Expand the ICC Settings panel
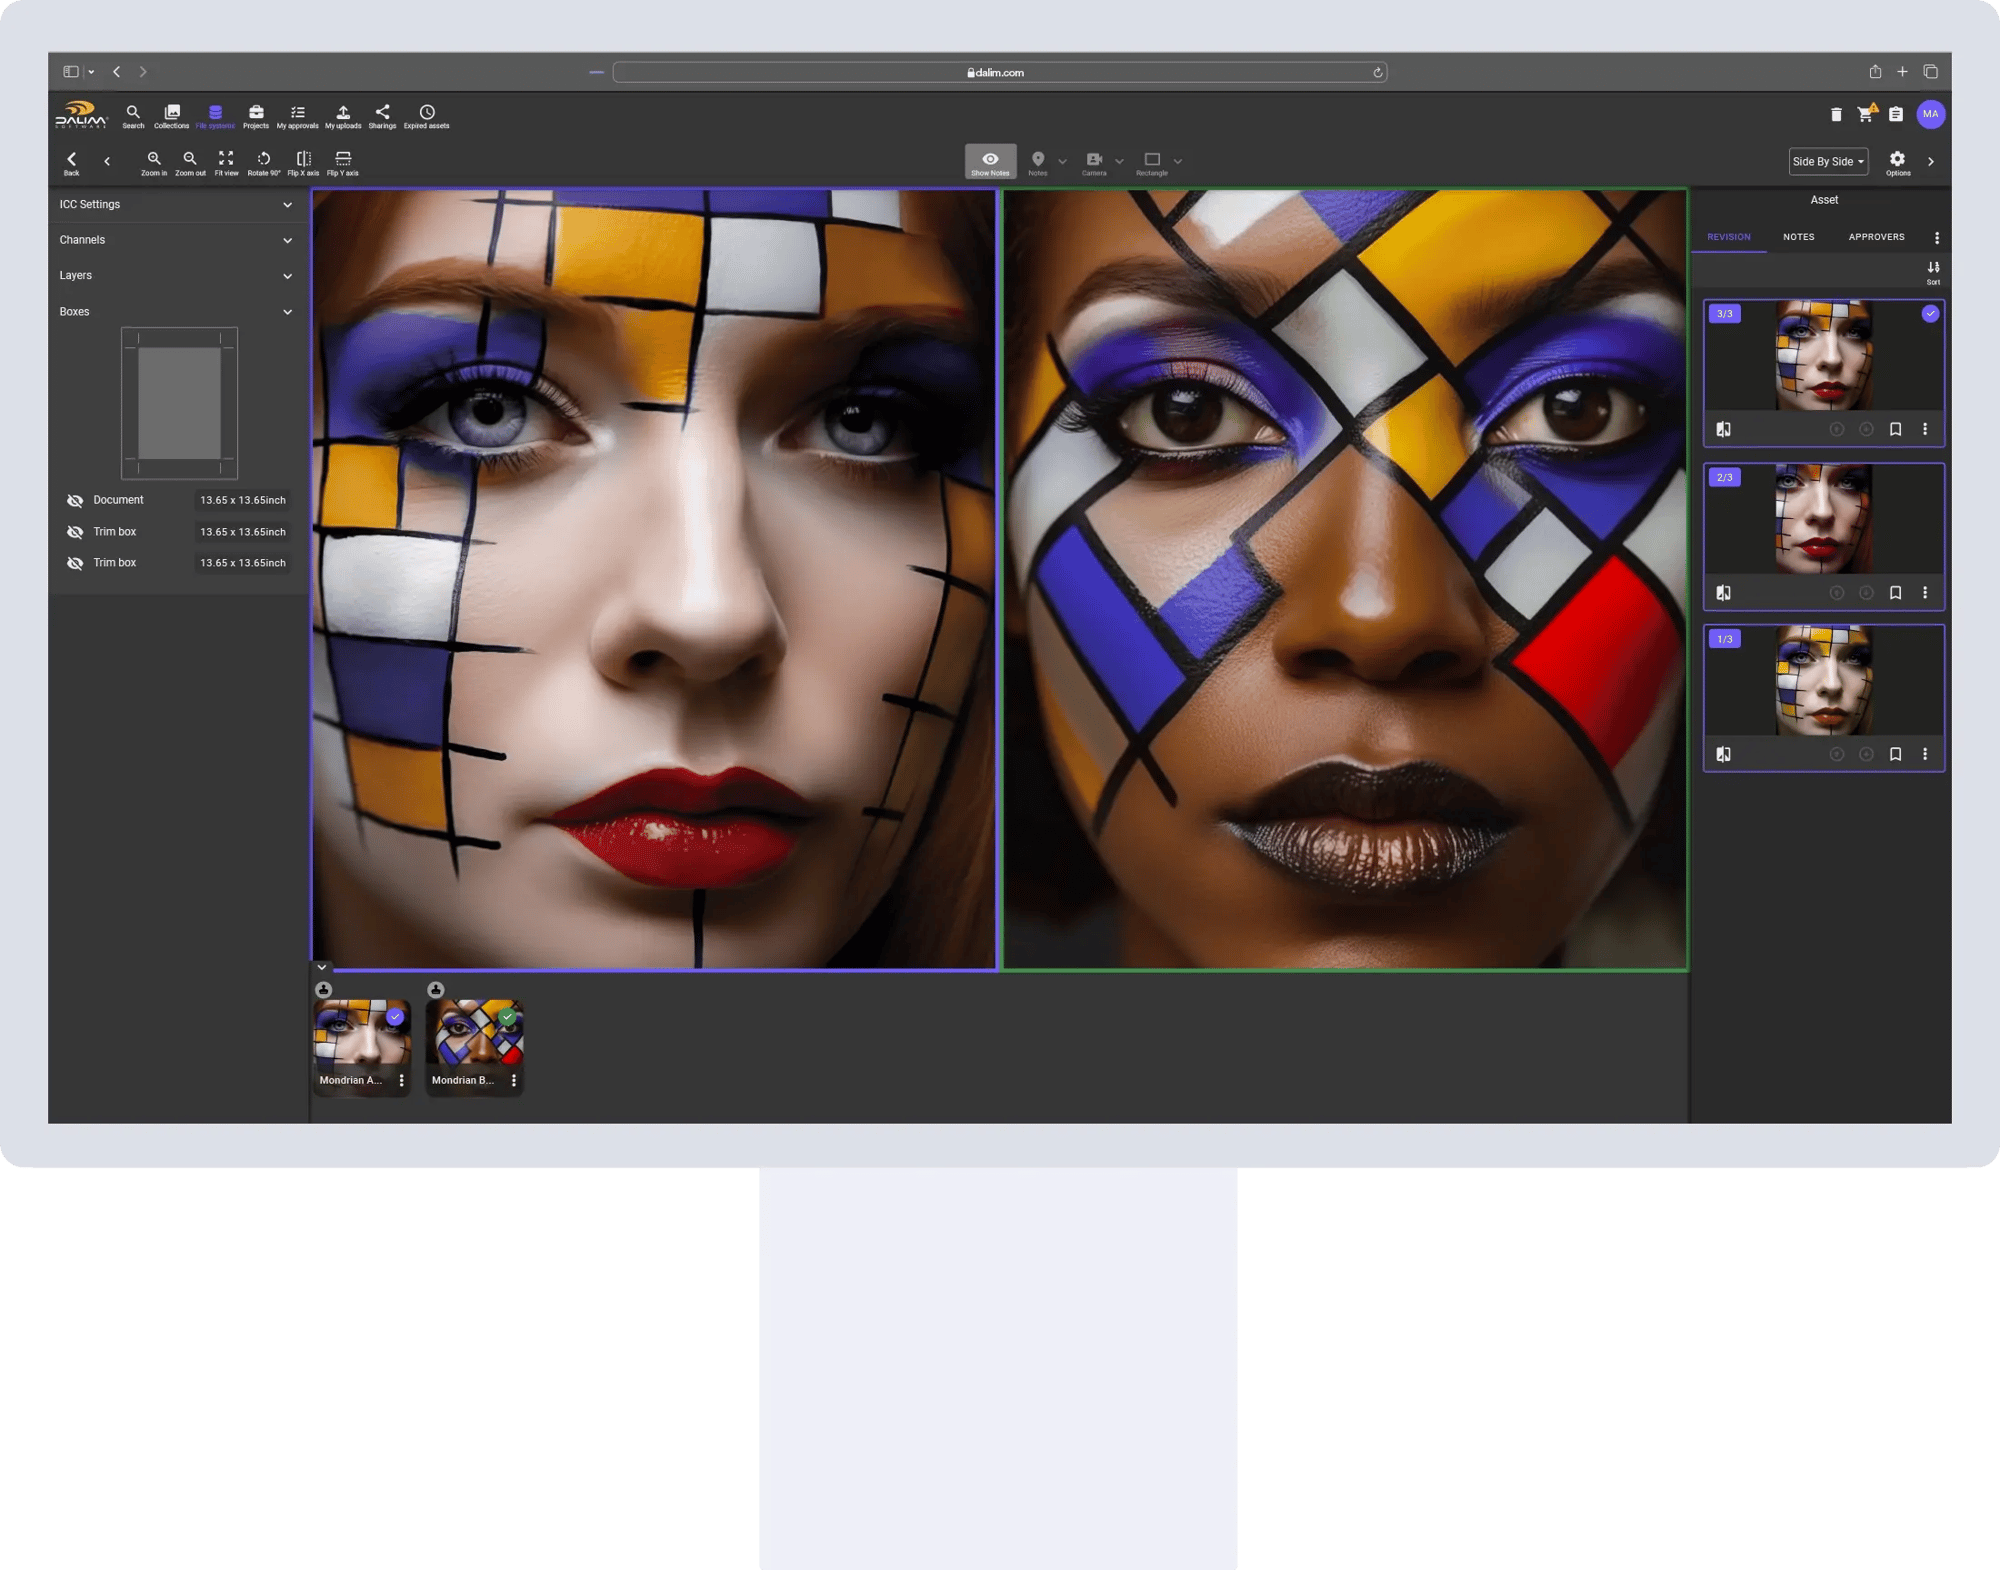This screenshot has width=2000, height=1570. point(287,205)
